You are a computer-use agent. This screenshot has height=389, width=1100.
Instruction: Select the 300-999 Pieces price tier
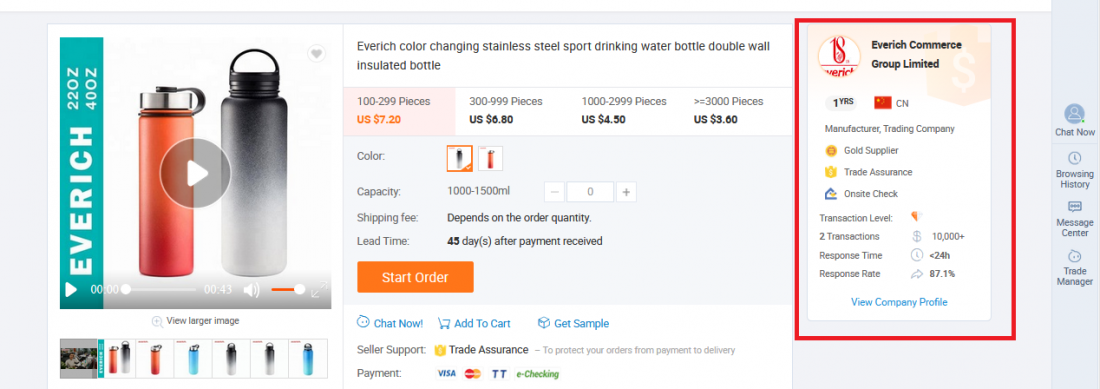(506, 110)
